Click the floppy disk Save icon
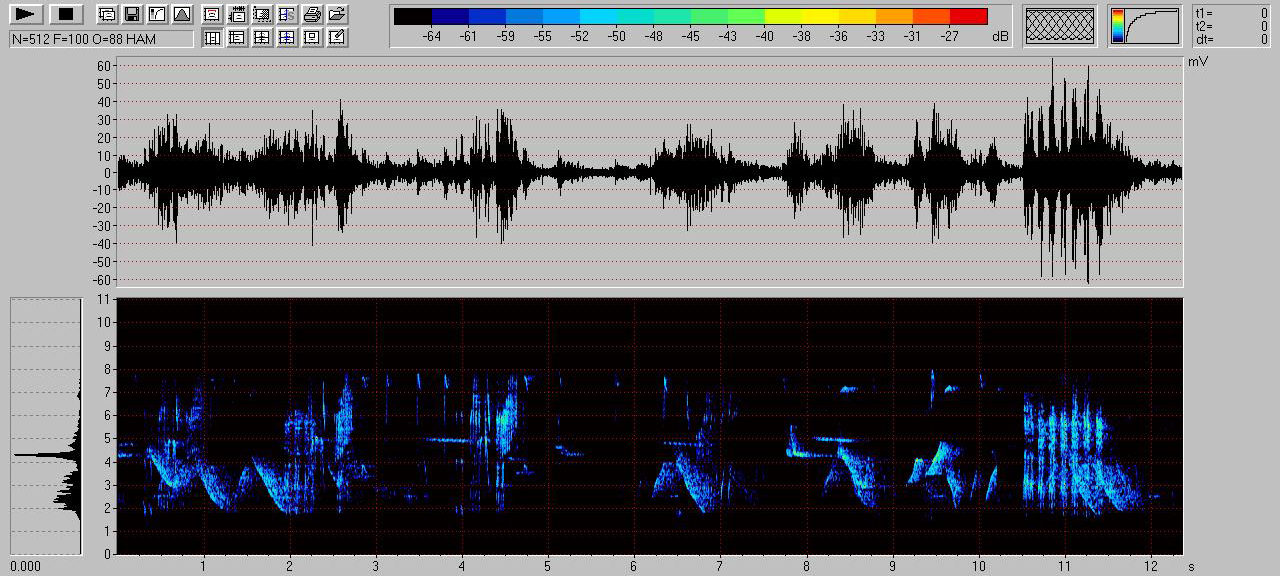This screenshot has height=576, width=1280. point(132,14)
